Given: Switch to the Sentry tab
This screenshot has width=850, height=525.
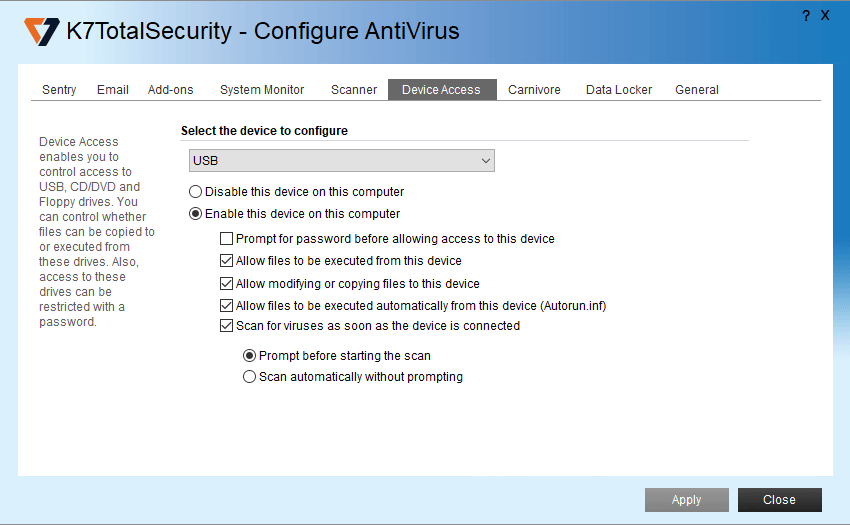Looking at the screenshot, I should 59,90.
